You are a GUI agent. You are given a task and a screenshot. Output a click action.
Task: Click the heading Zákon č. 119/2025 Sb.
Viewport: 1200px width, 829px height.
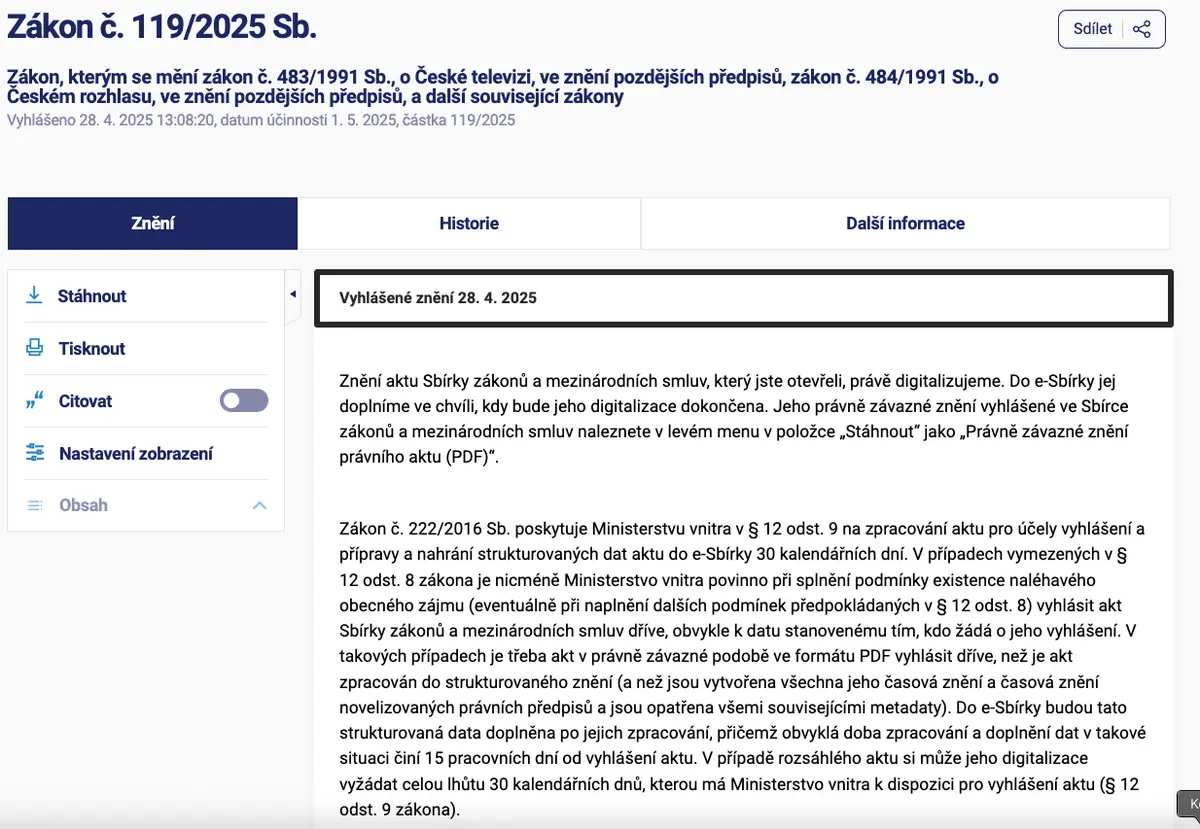click(x=162, y=27)
